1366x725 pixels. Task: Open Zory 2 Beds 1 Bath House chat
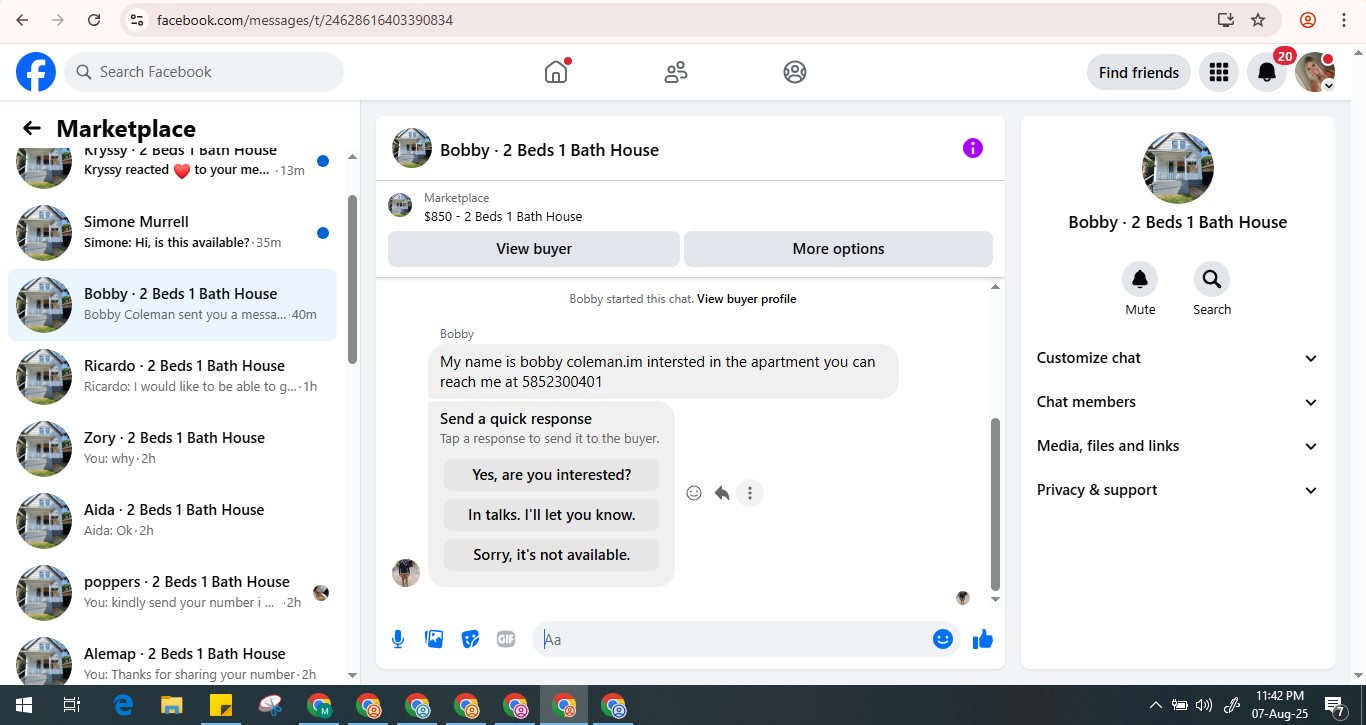point(172,448)
